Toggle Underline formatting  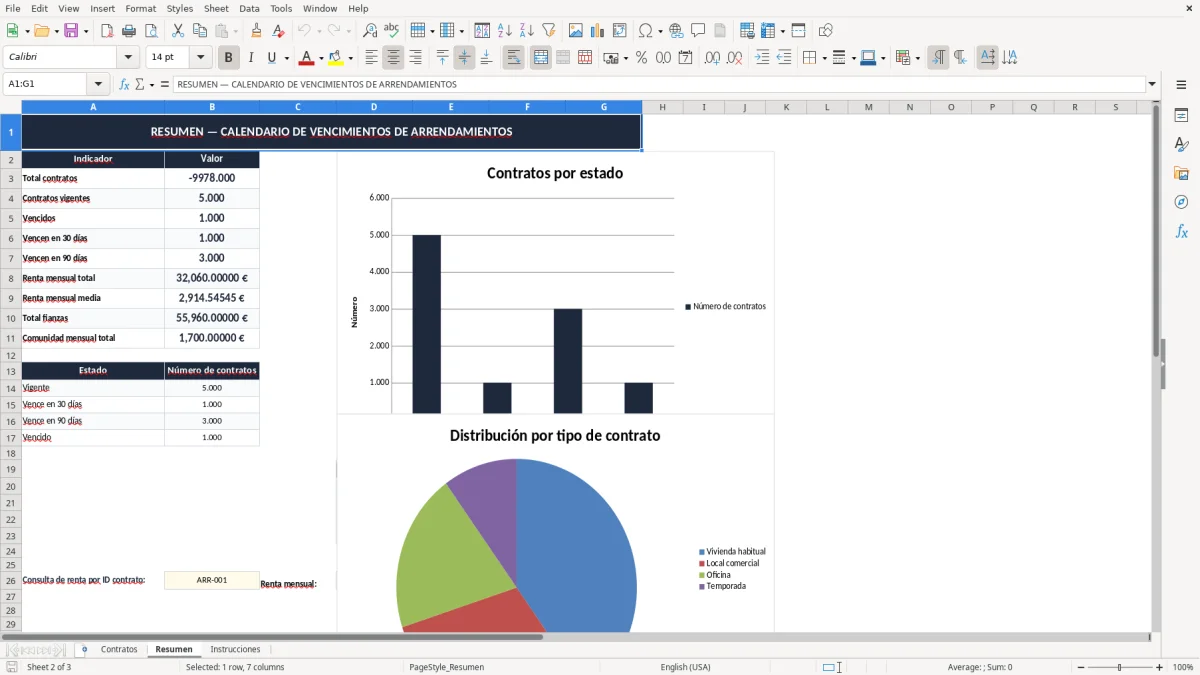(271, 58)
